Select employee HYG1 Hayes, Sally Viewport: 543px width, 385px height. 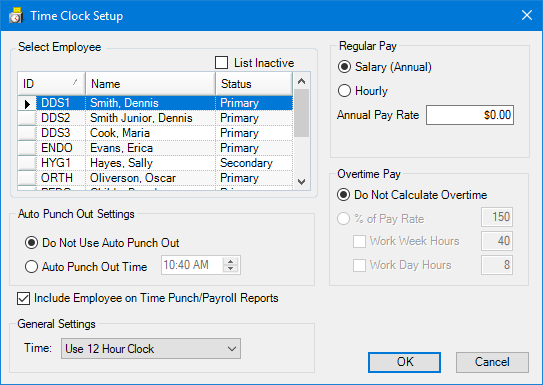coord(155,163)
